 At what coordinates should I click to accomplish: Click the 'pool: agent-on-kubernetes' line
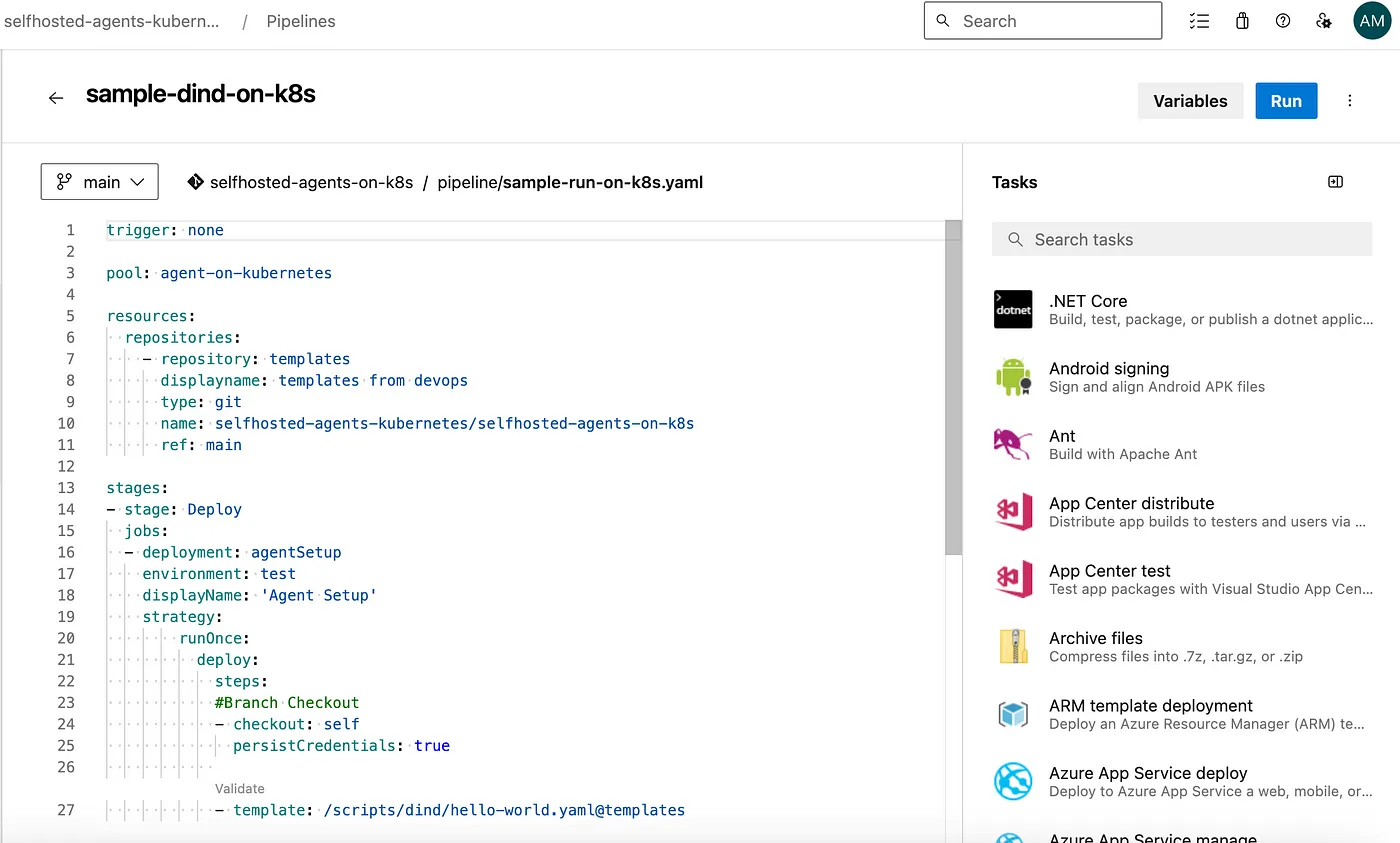[219, 273]
